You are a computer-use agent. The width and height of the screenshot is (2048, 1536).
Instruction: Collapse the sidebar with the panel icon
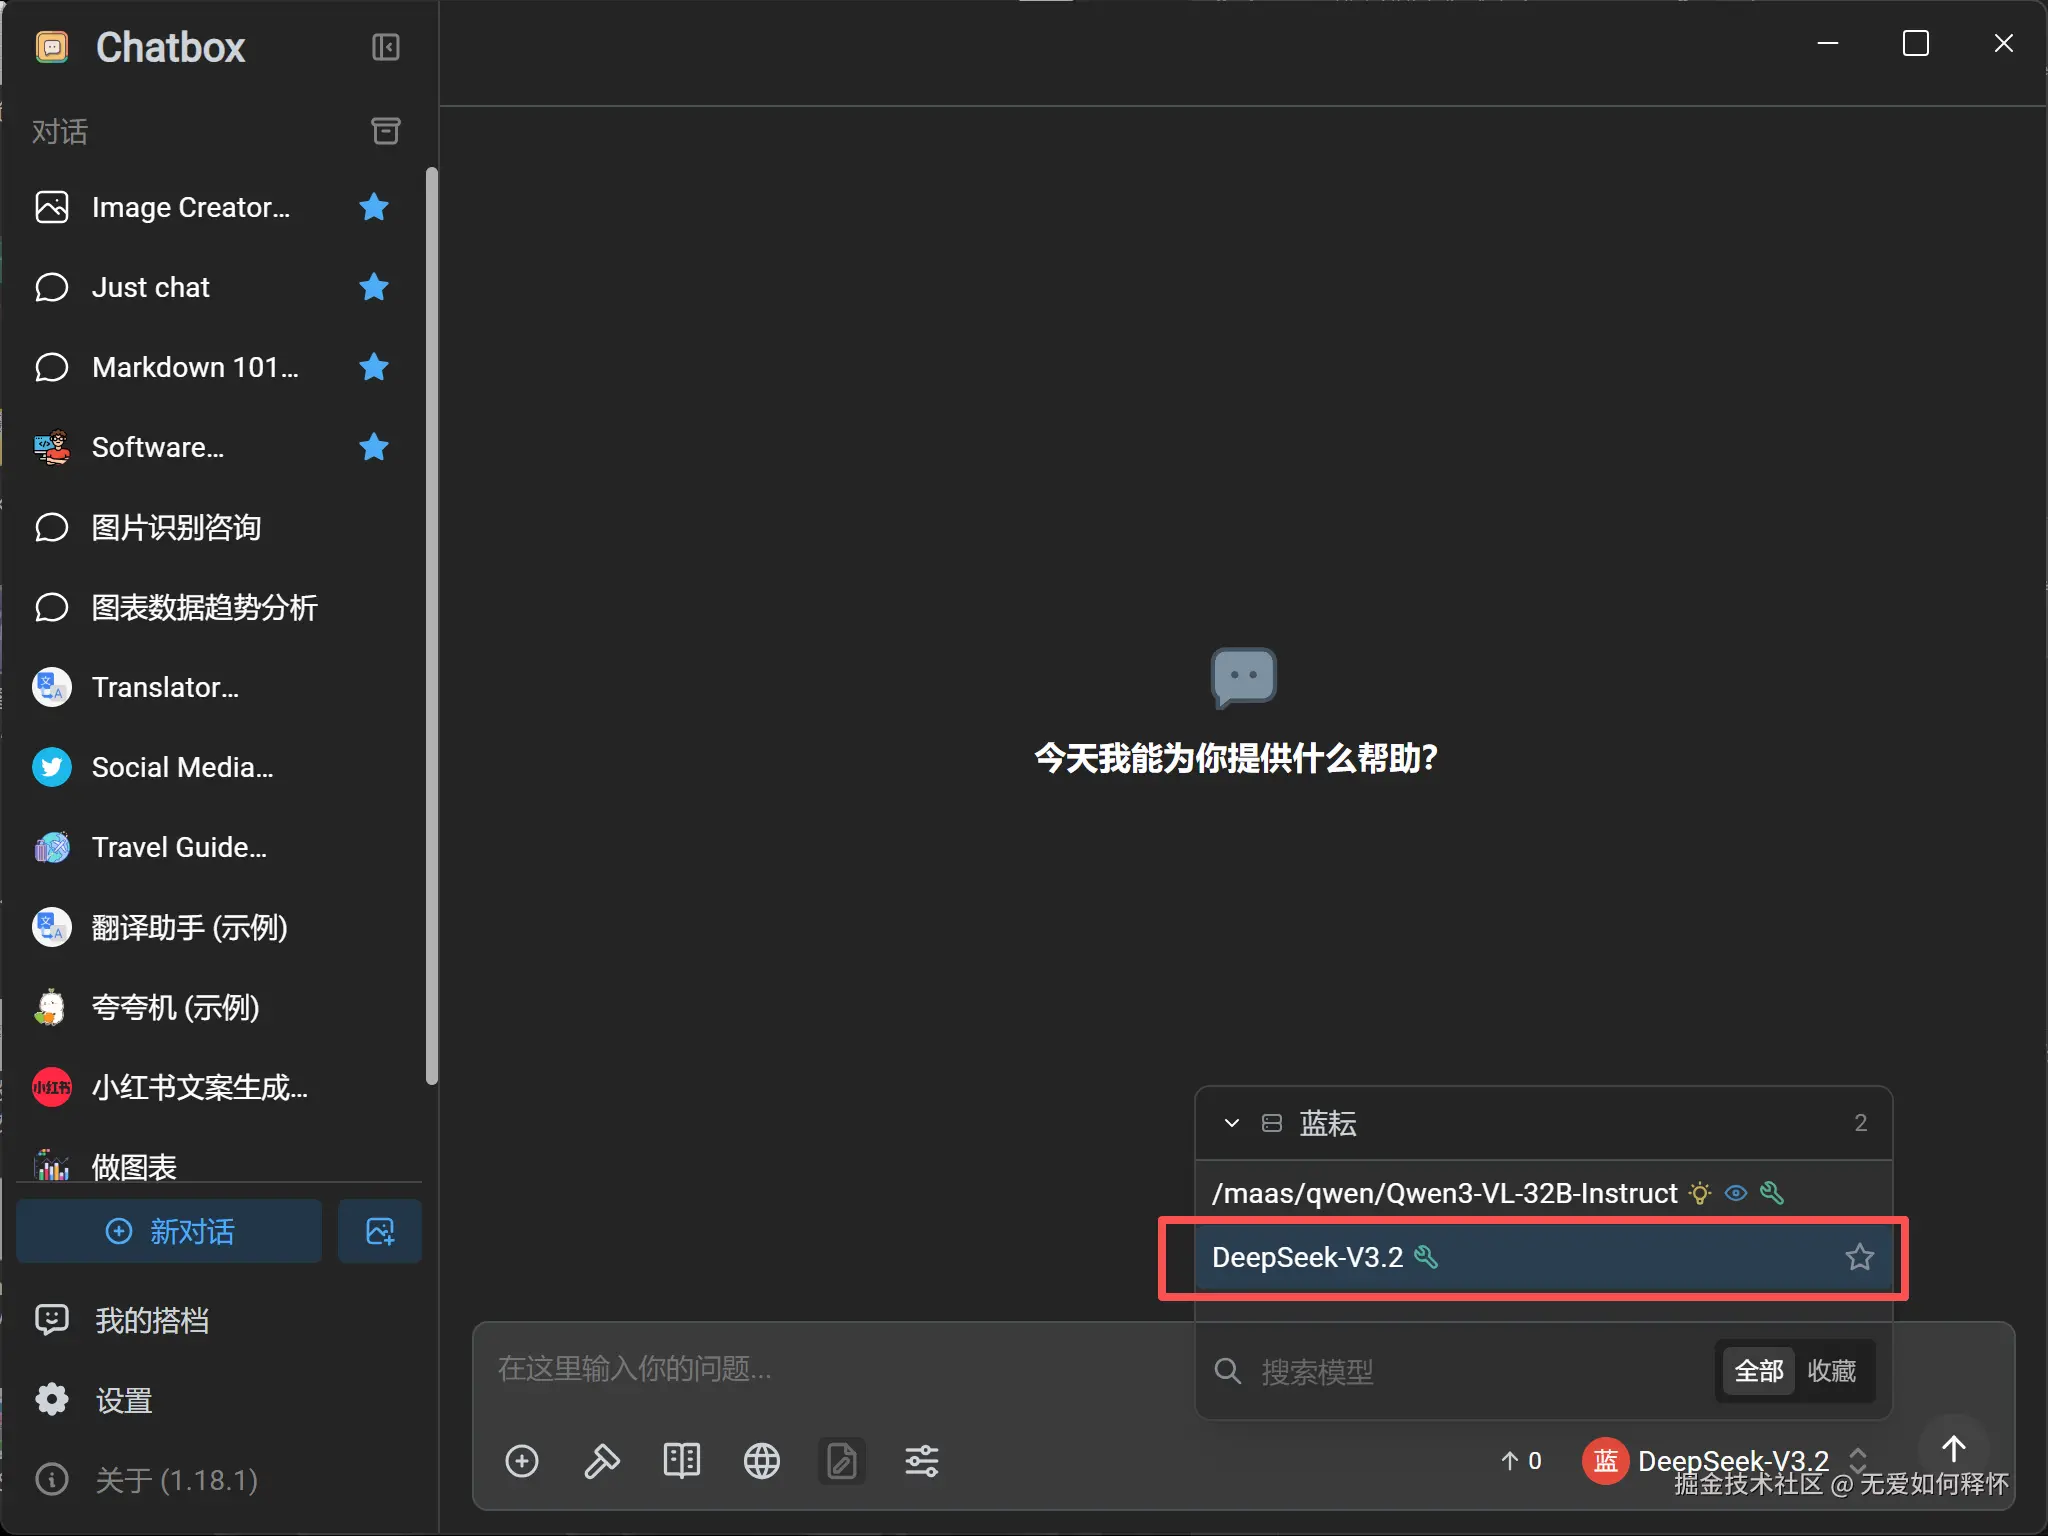pos(385,47)
